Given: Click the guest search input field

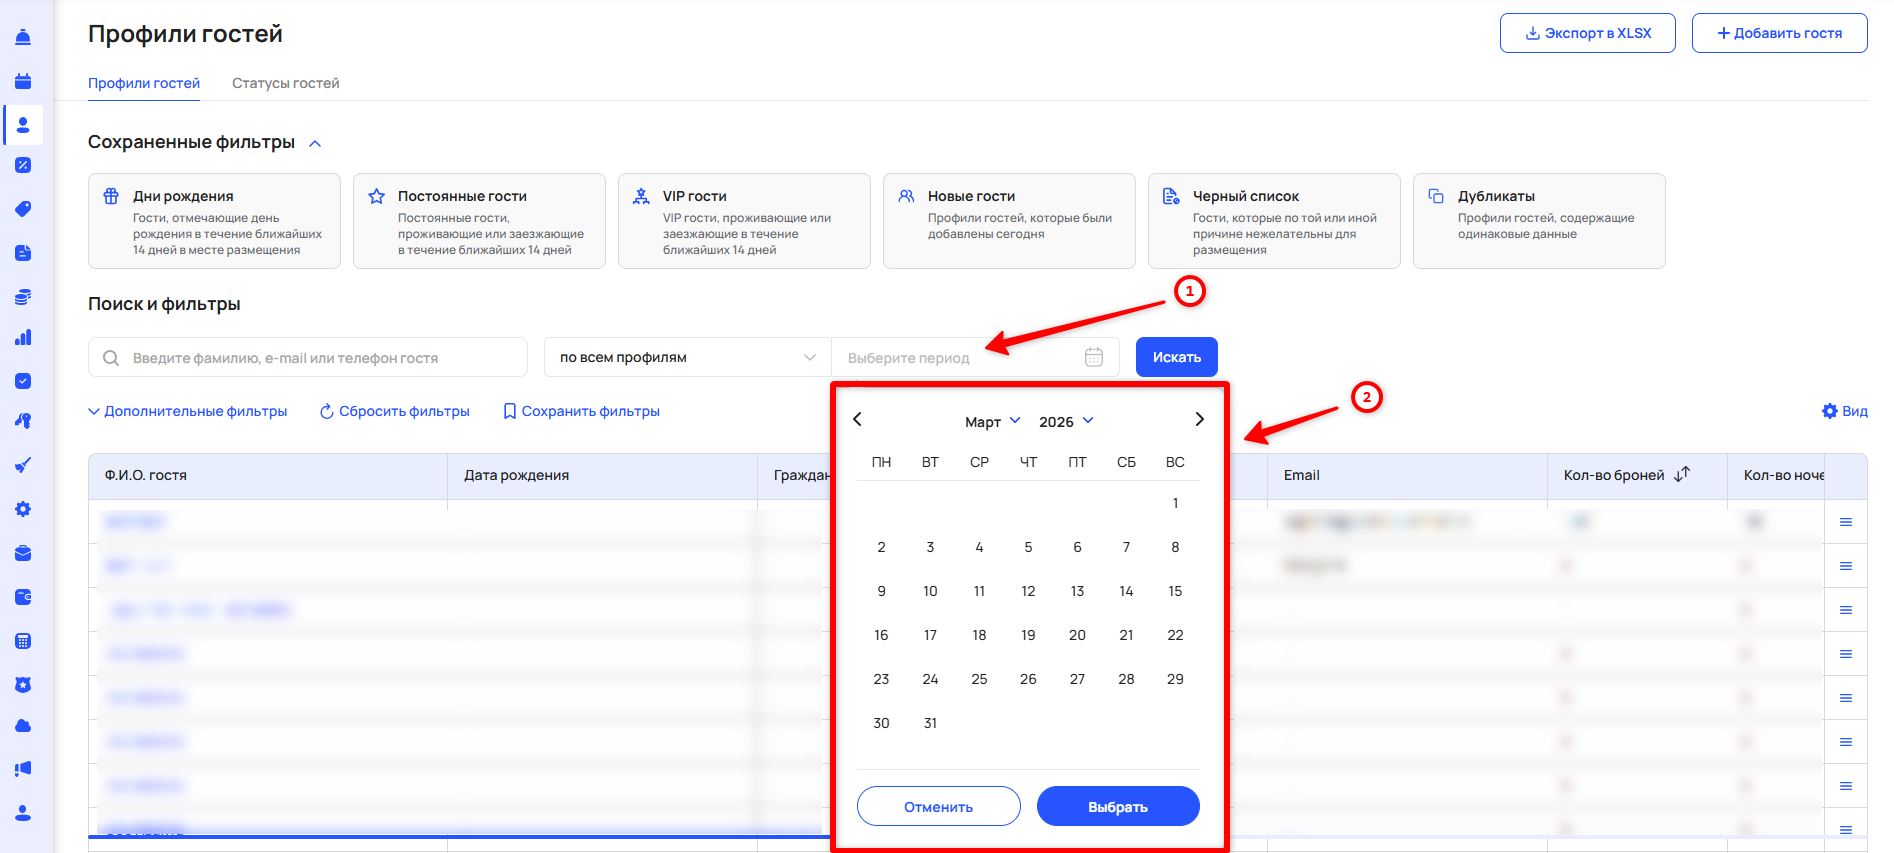Looking at the screenshot, I should tap(320, 358).
